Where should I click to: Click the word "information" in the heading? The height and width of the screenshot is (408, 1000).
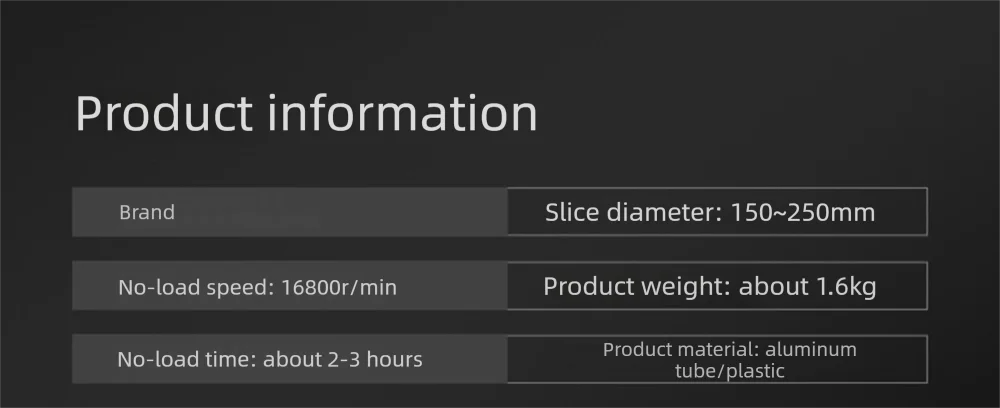pos(402,114)
